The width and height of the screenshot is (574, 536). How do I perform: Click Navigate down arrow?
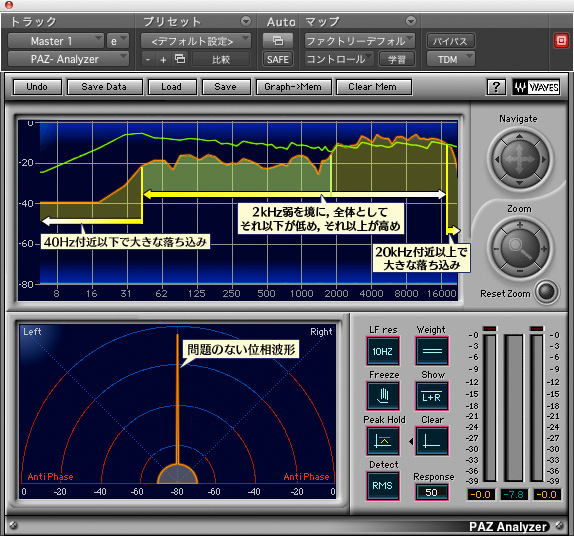tap(519, 182)
